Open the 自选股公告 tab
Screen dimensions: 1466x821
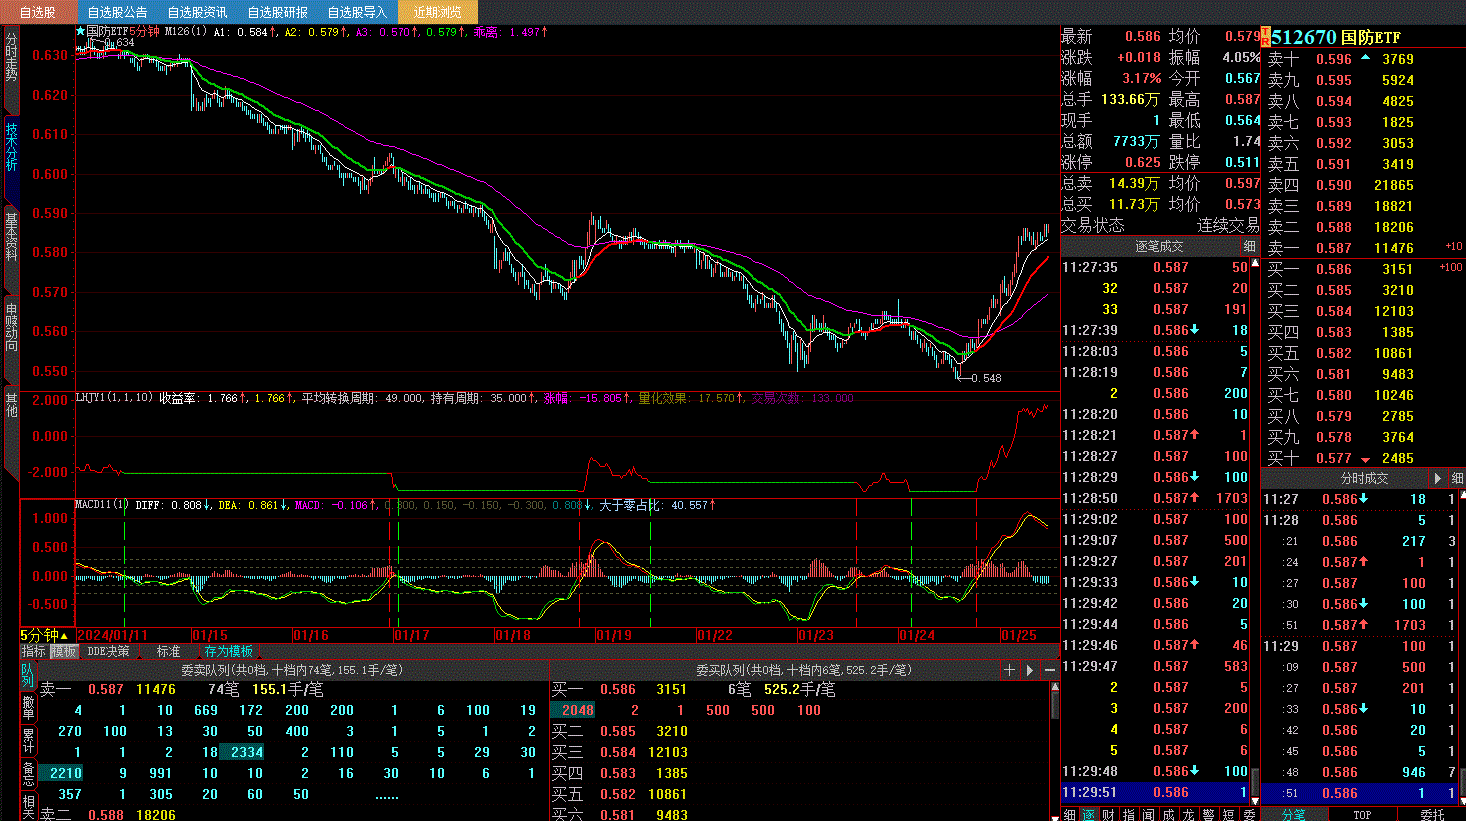tap(117, 12)
